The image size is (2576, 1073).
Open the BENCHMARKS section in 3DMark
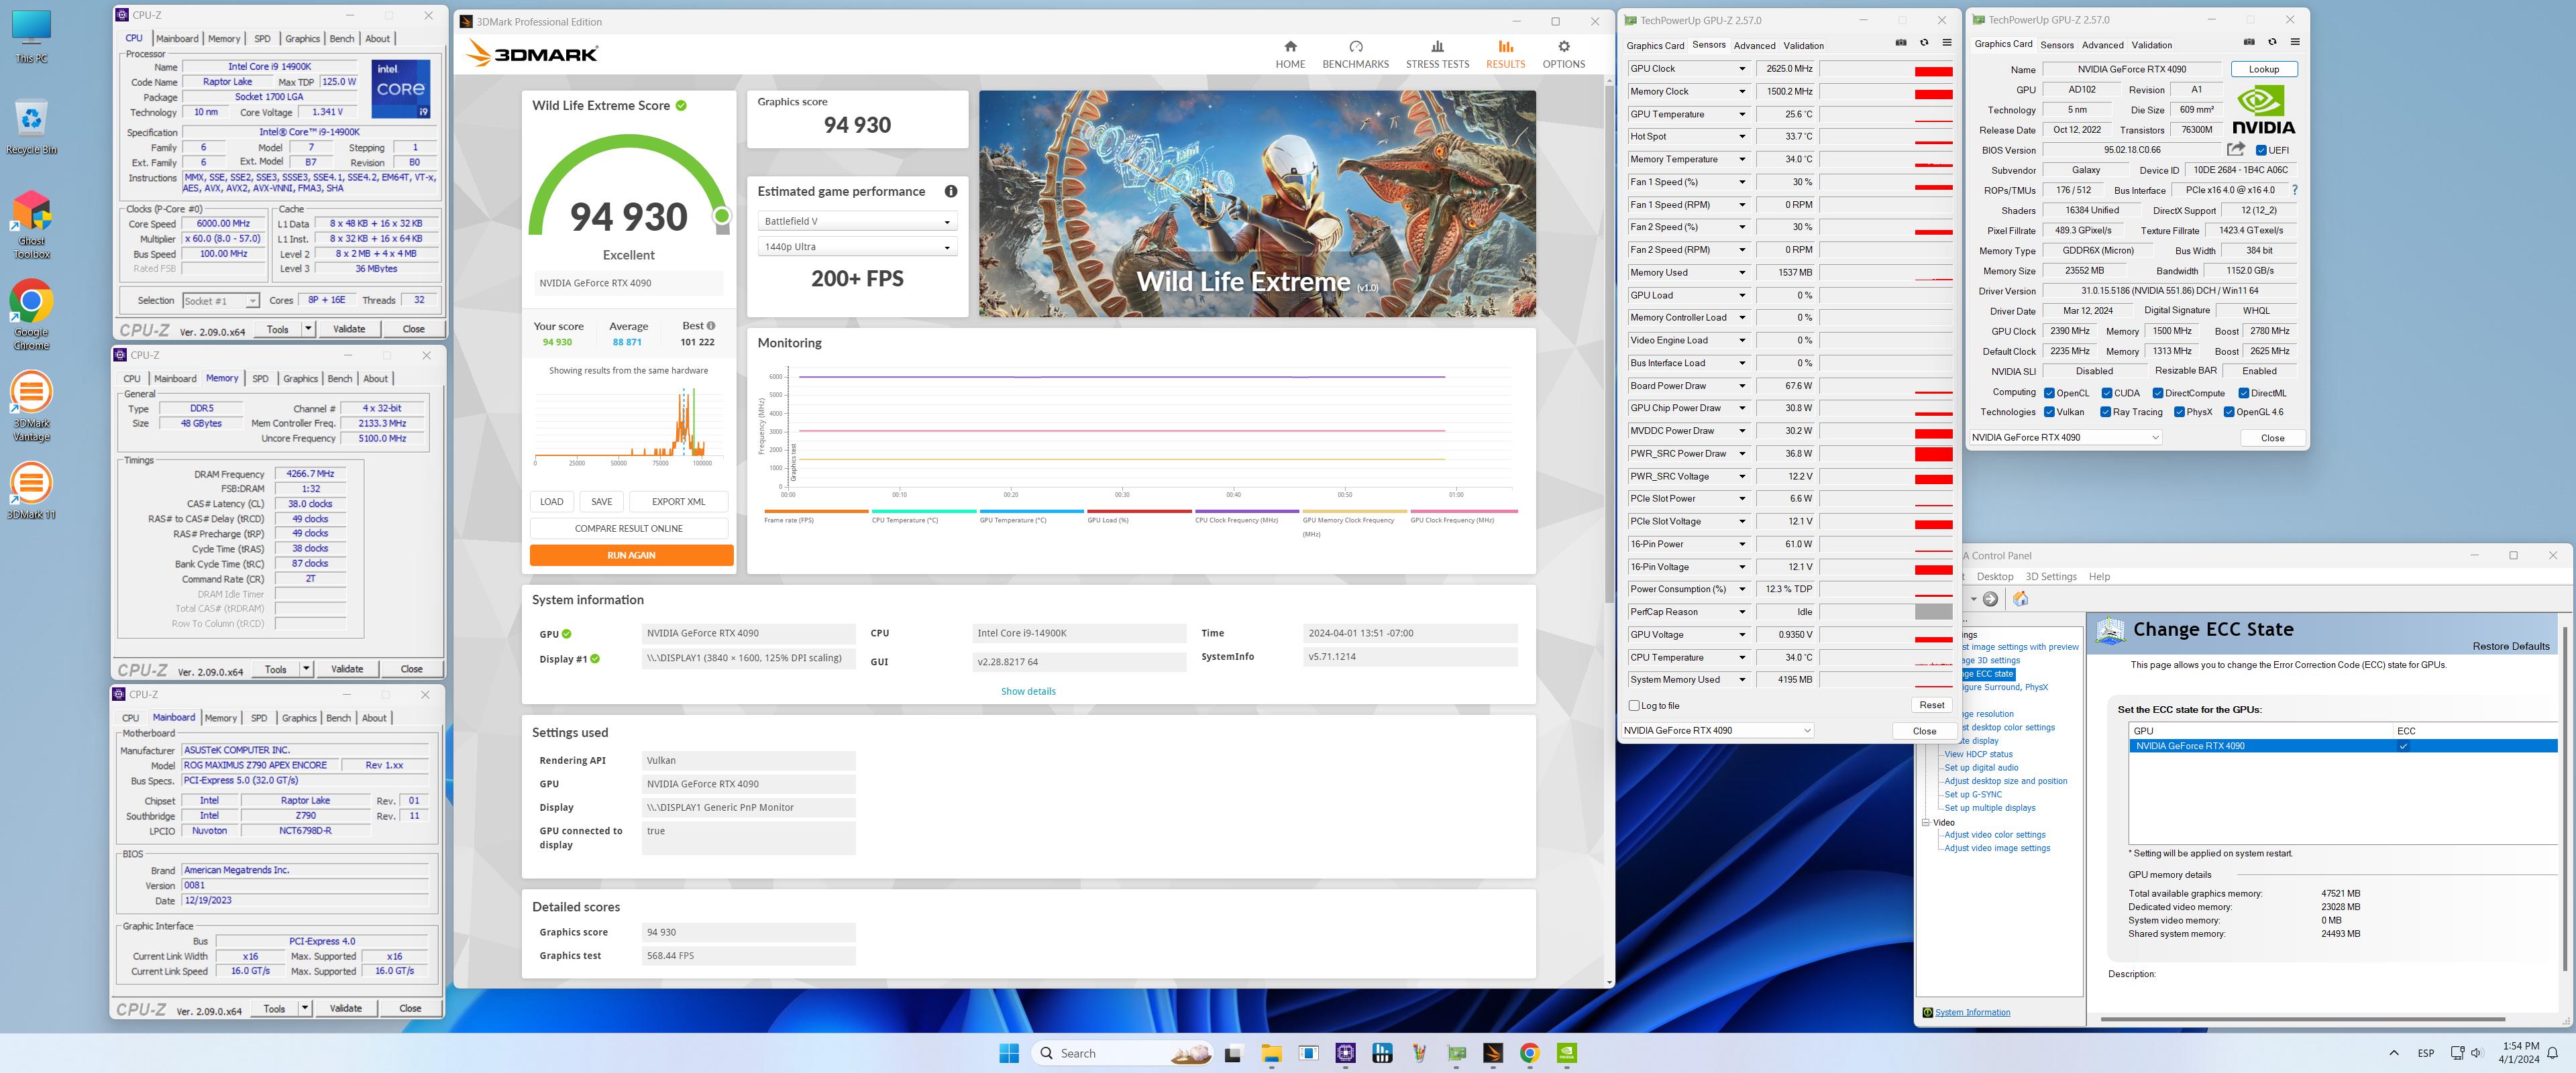point(1355,54)
